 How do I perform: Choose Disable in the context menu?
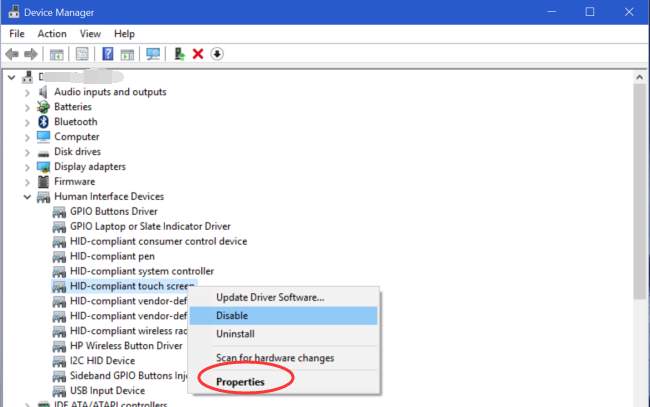pos(284,316)
